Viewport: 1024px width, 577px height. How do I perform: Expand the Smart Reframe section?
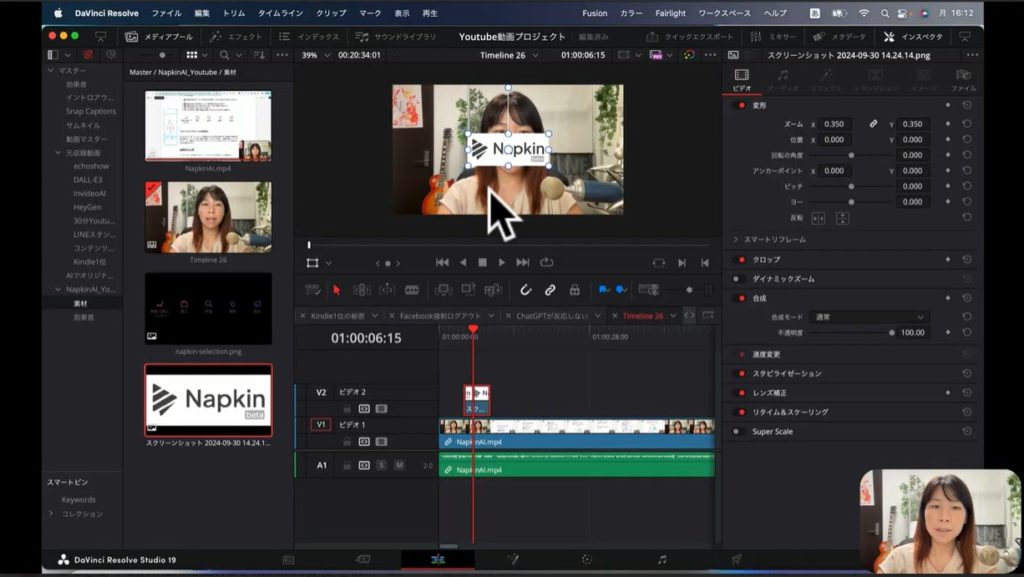(736, 239)
